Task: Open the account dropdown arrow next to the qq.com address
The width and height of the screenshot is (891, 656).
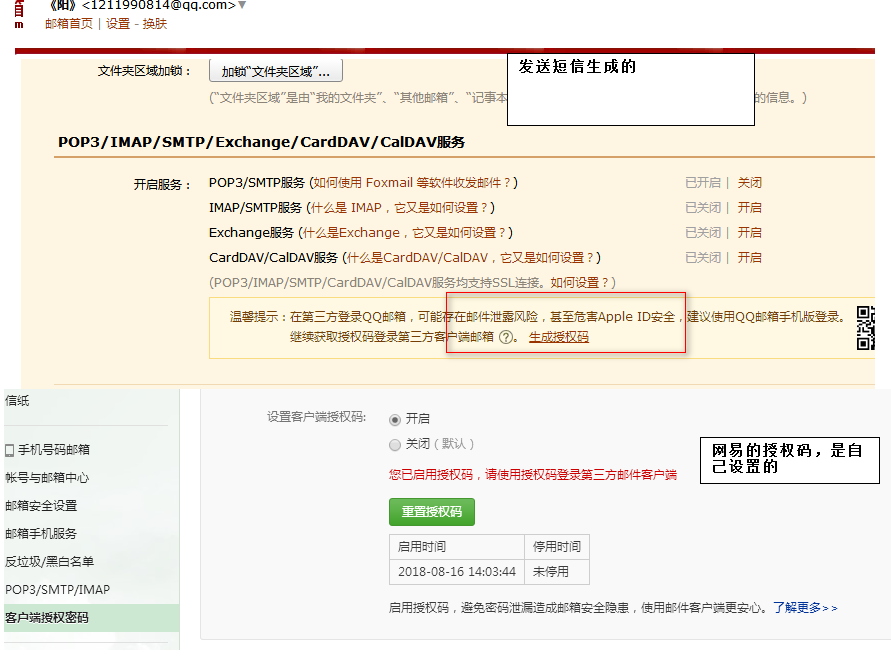Action: click(x=242, y=5)
